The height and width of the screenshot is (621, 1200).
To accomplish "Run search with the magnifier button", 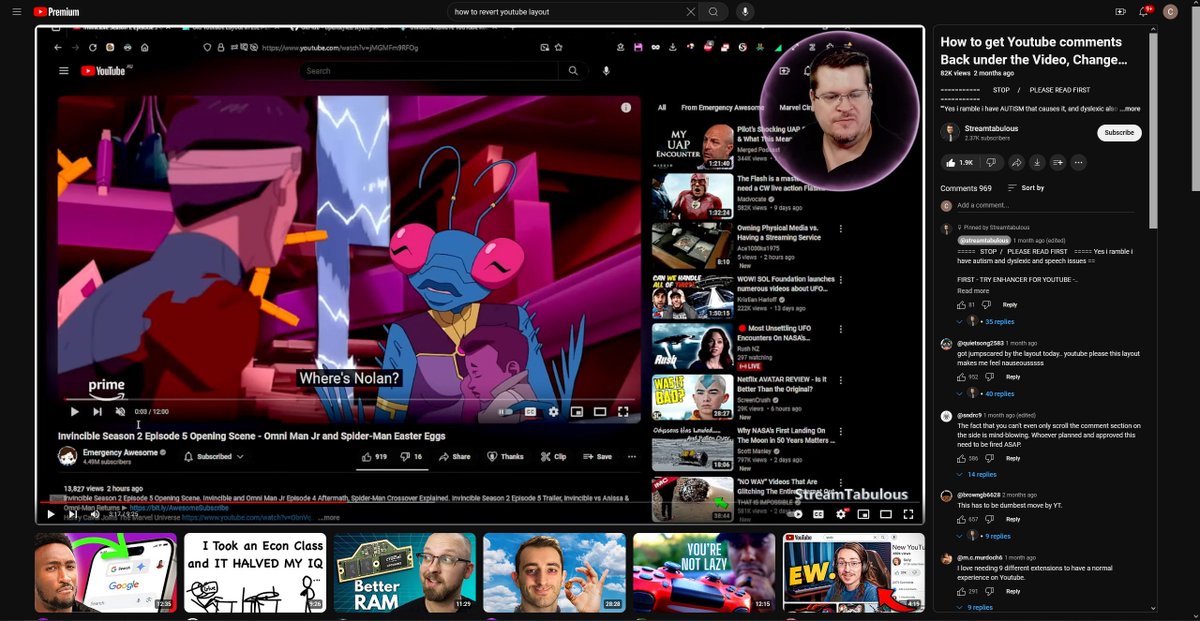I will tap(713, 12).
